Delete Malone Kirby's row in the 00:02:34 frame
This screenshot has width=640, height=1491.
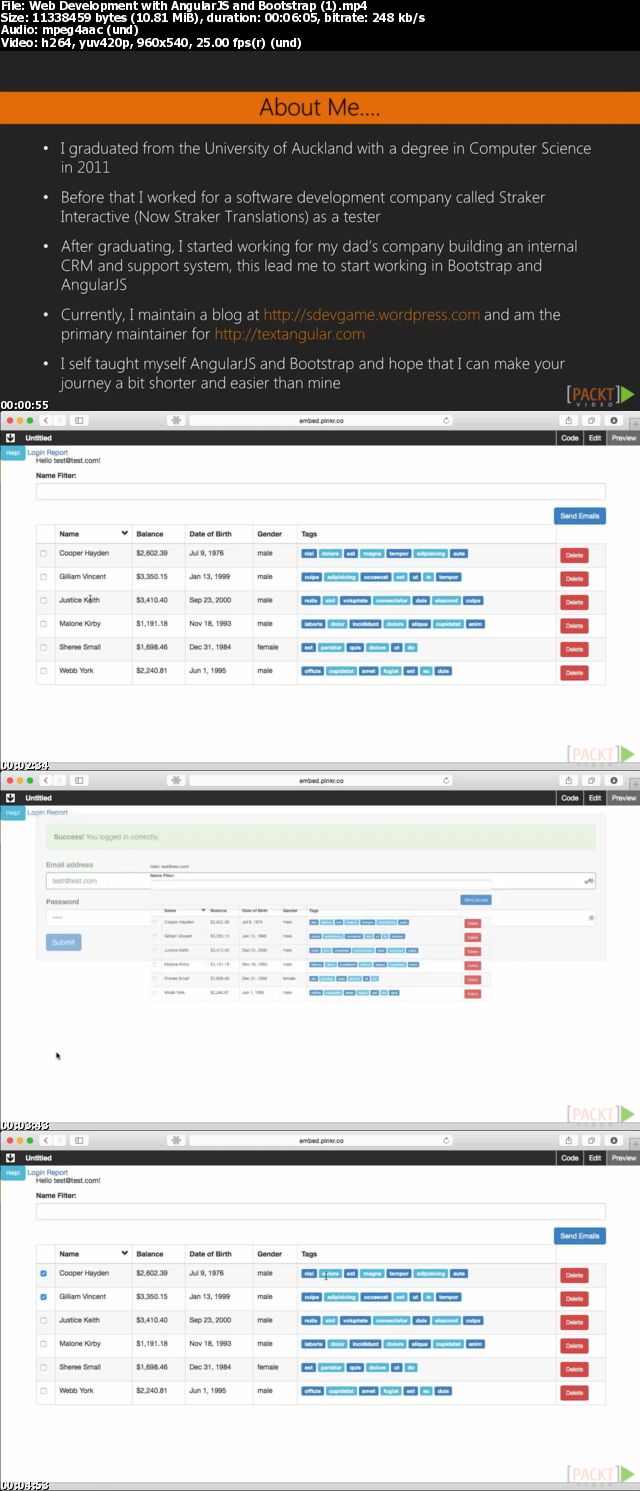click(x=574, y=625)
